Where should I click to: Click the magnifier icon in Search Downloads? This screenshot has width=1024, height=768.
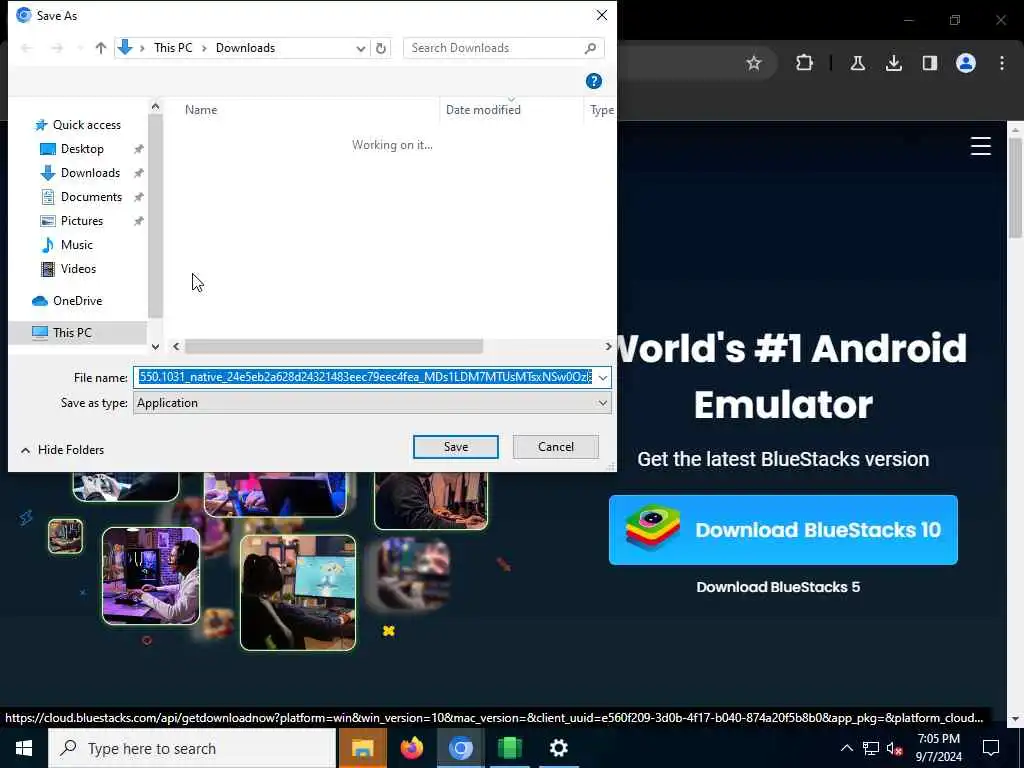pyautogui.click(x=590, y=48)
